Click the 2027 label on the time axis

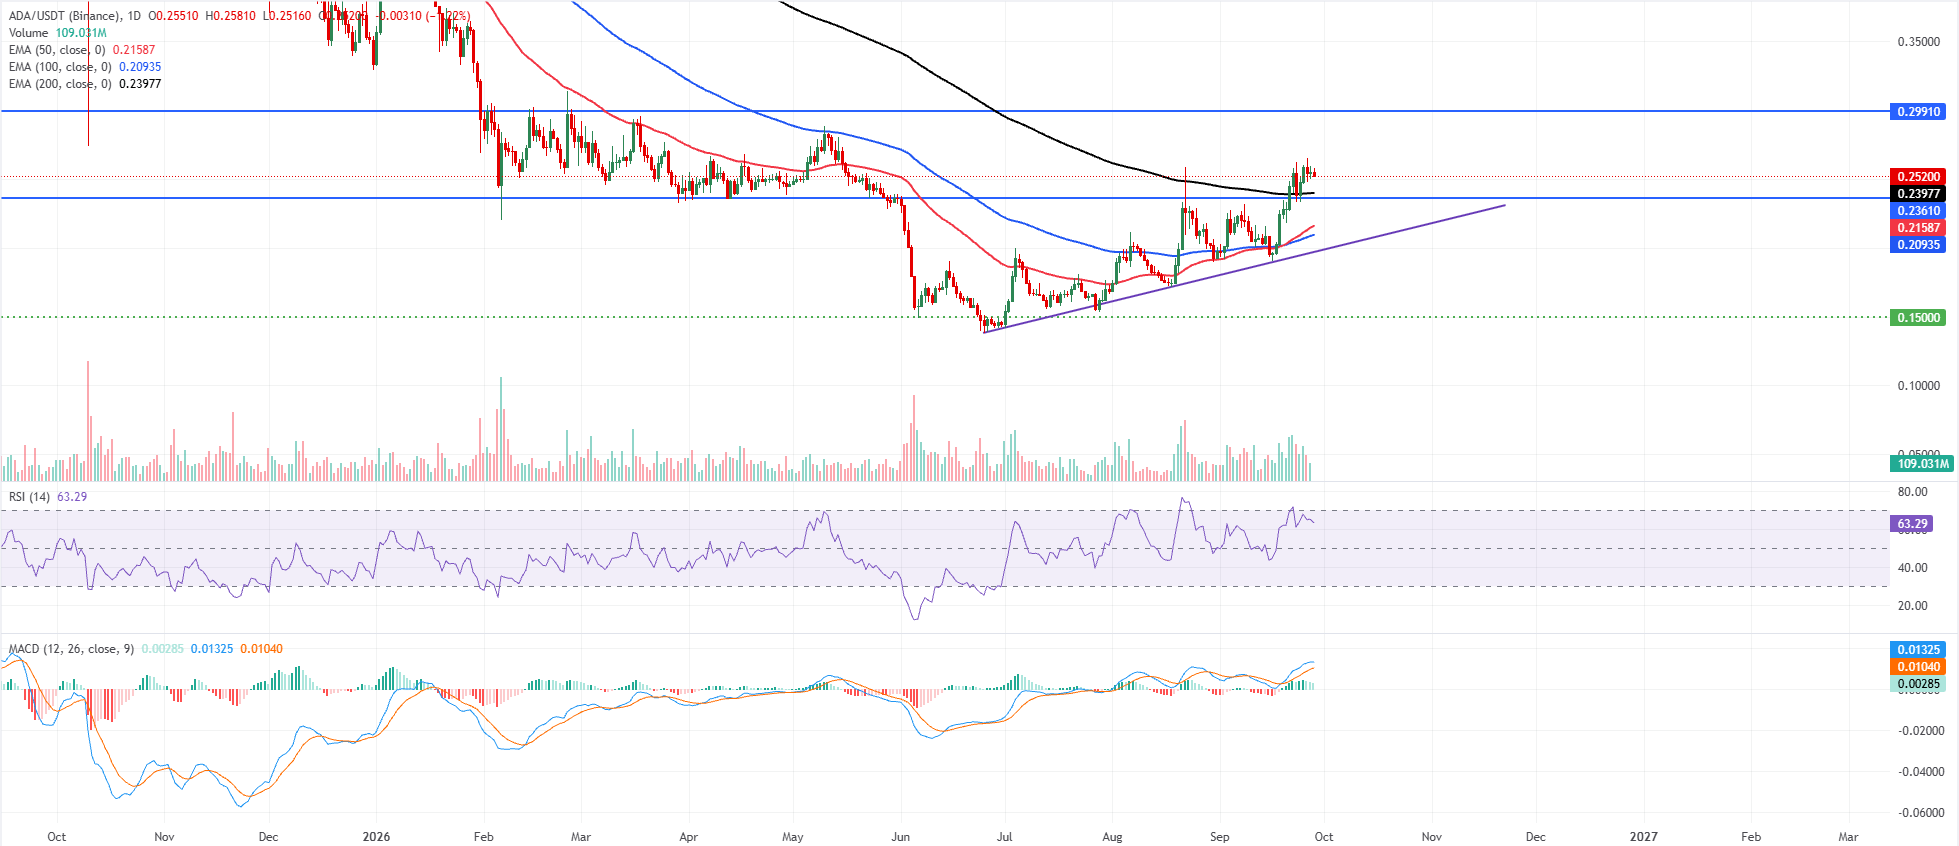(1643, 837)
